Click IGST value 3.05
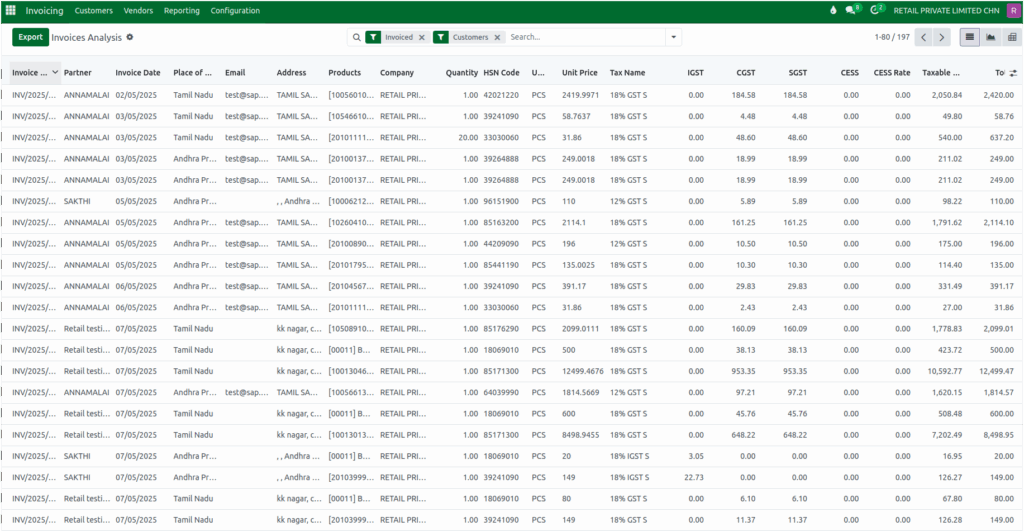Image resolution: width=1024 pixels, height=531 pixels. click(x=696, y=456)
